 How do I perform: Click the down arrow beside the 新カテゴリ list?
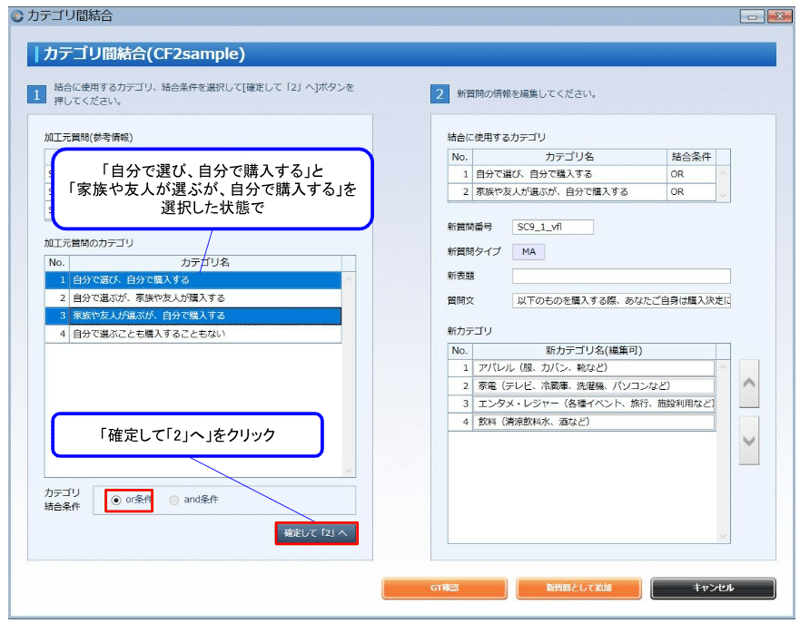(746, 439)
